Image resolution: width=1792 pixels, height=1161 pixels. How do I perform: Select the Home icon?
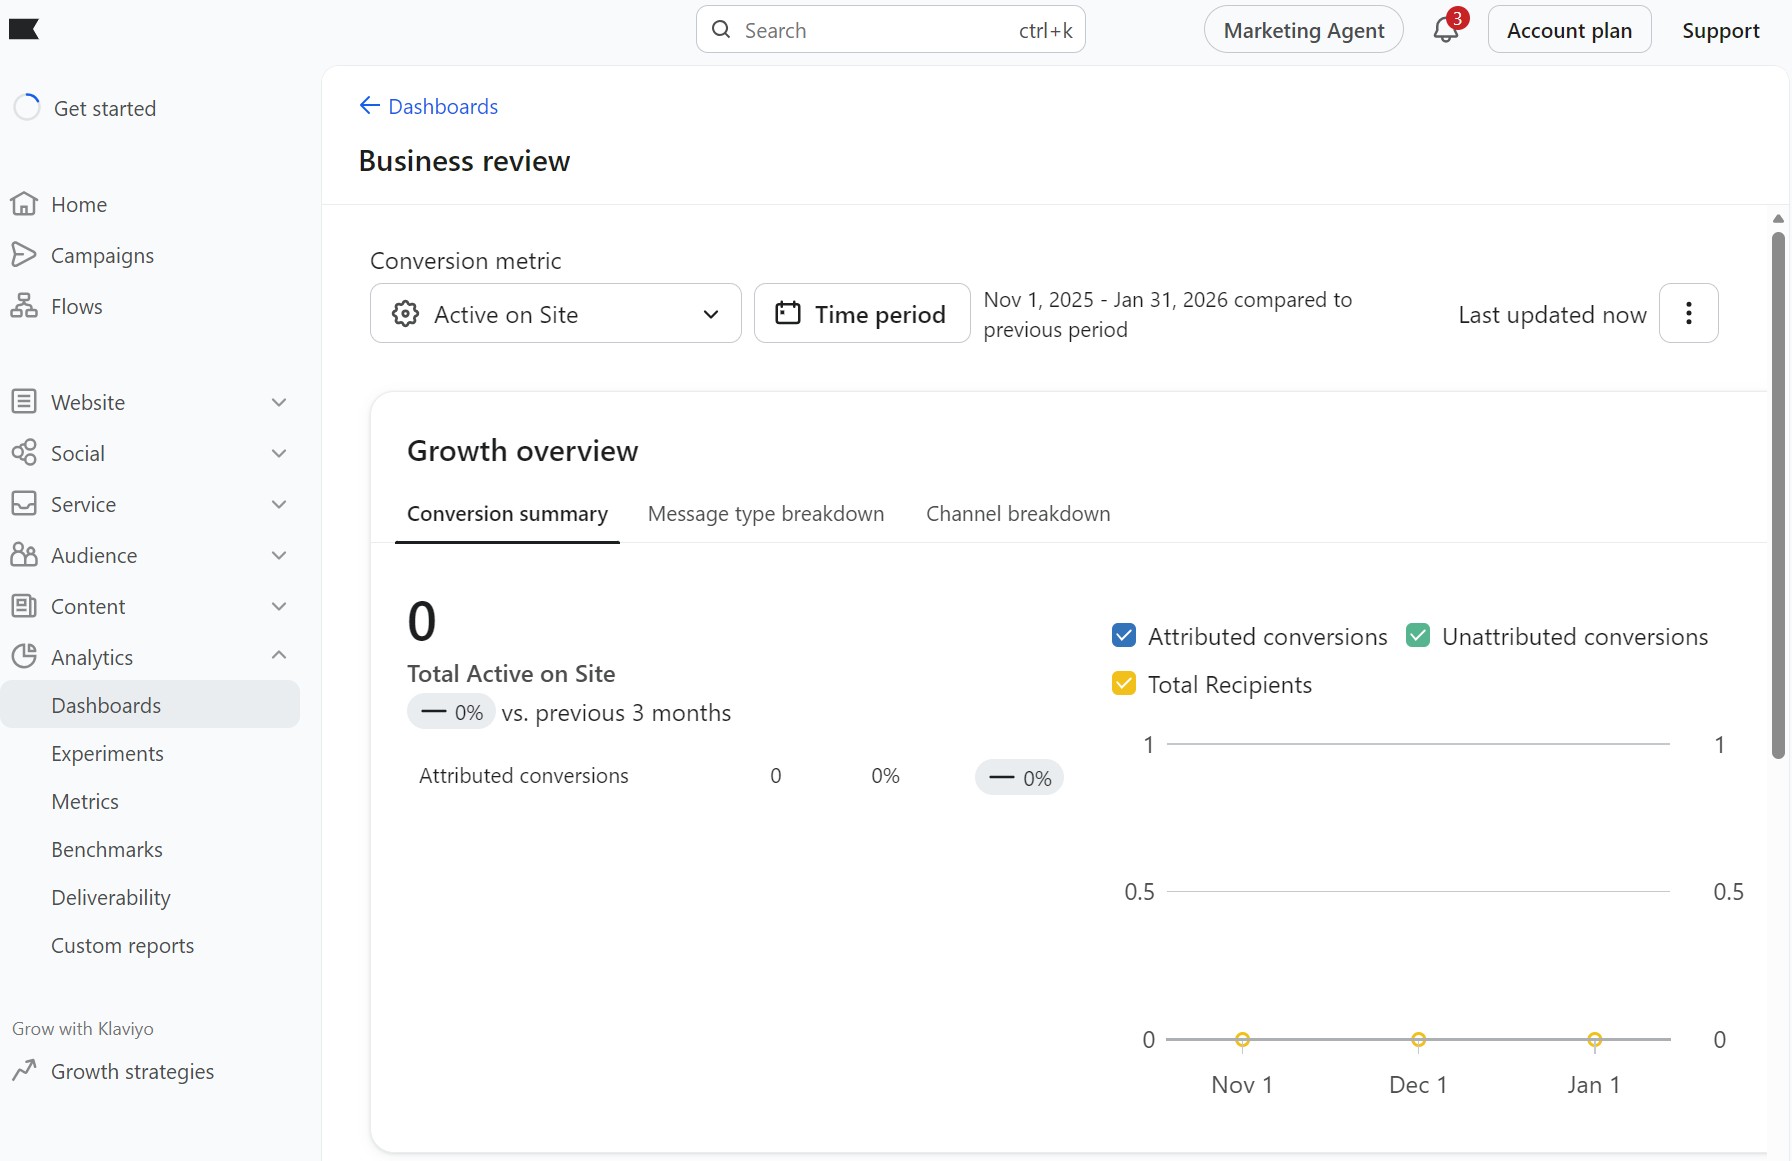click(x=24, y=204)
